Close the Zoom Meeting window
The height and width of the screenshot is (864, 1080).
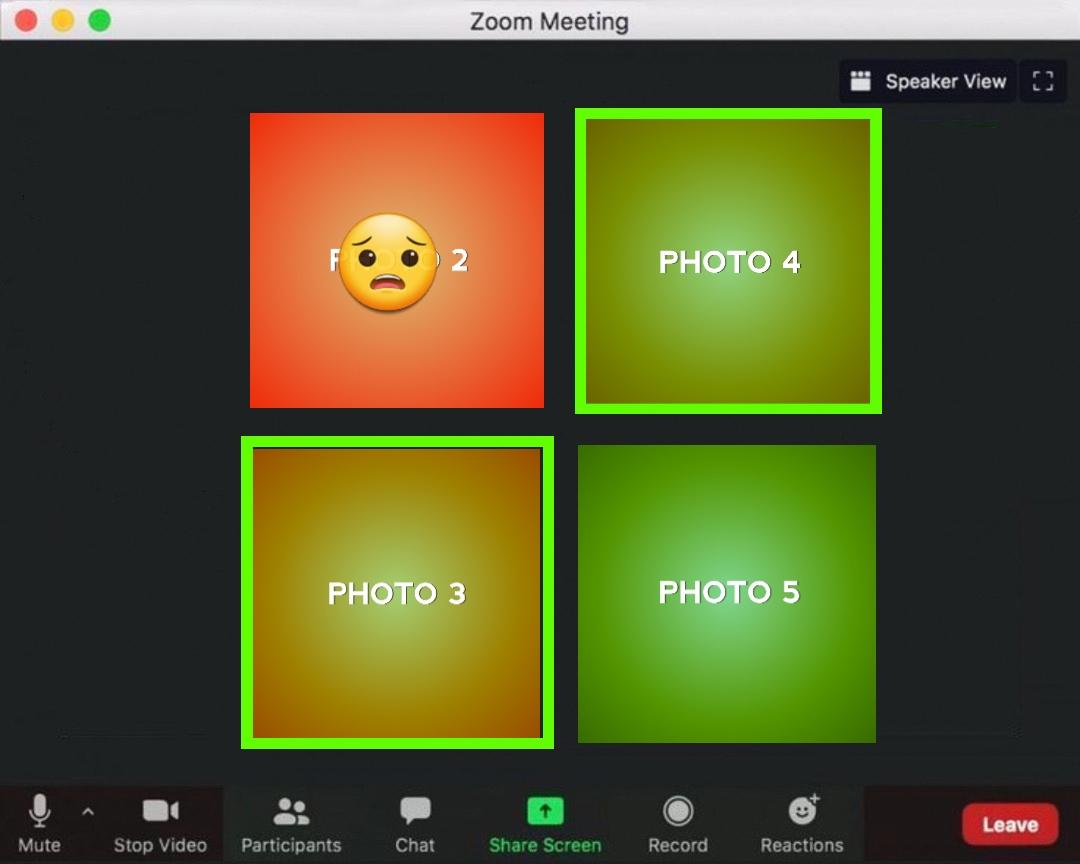(26, 20)
